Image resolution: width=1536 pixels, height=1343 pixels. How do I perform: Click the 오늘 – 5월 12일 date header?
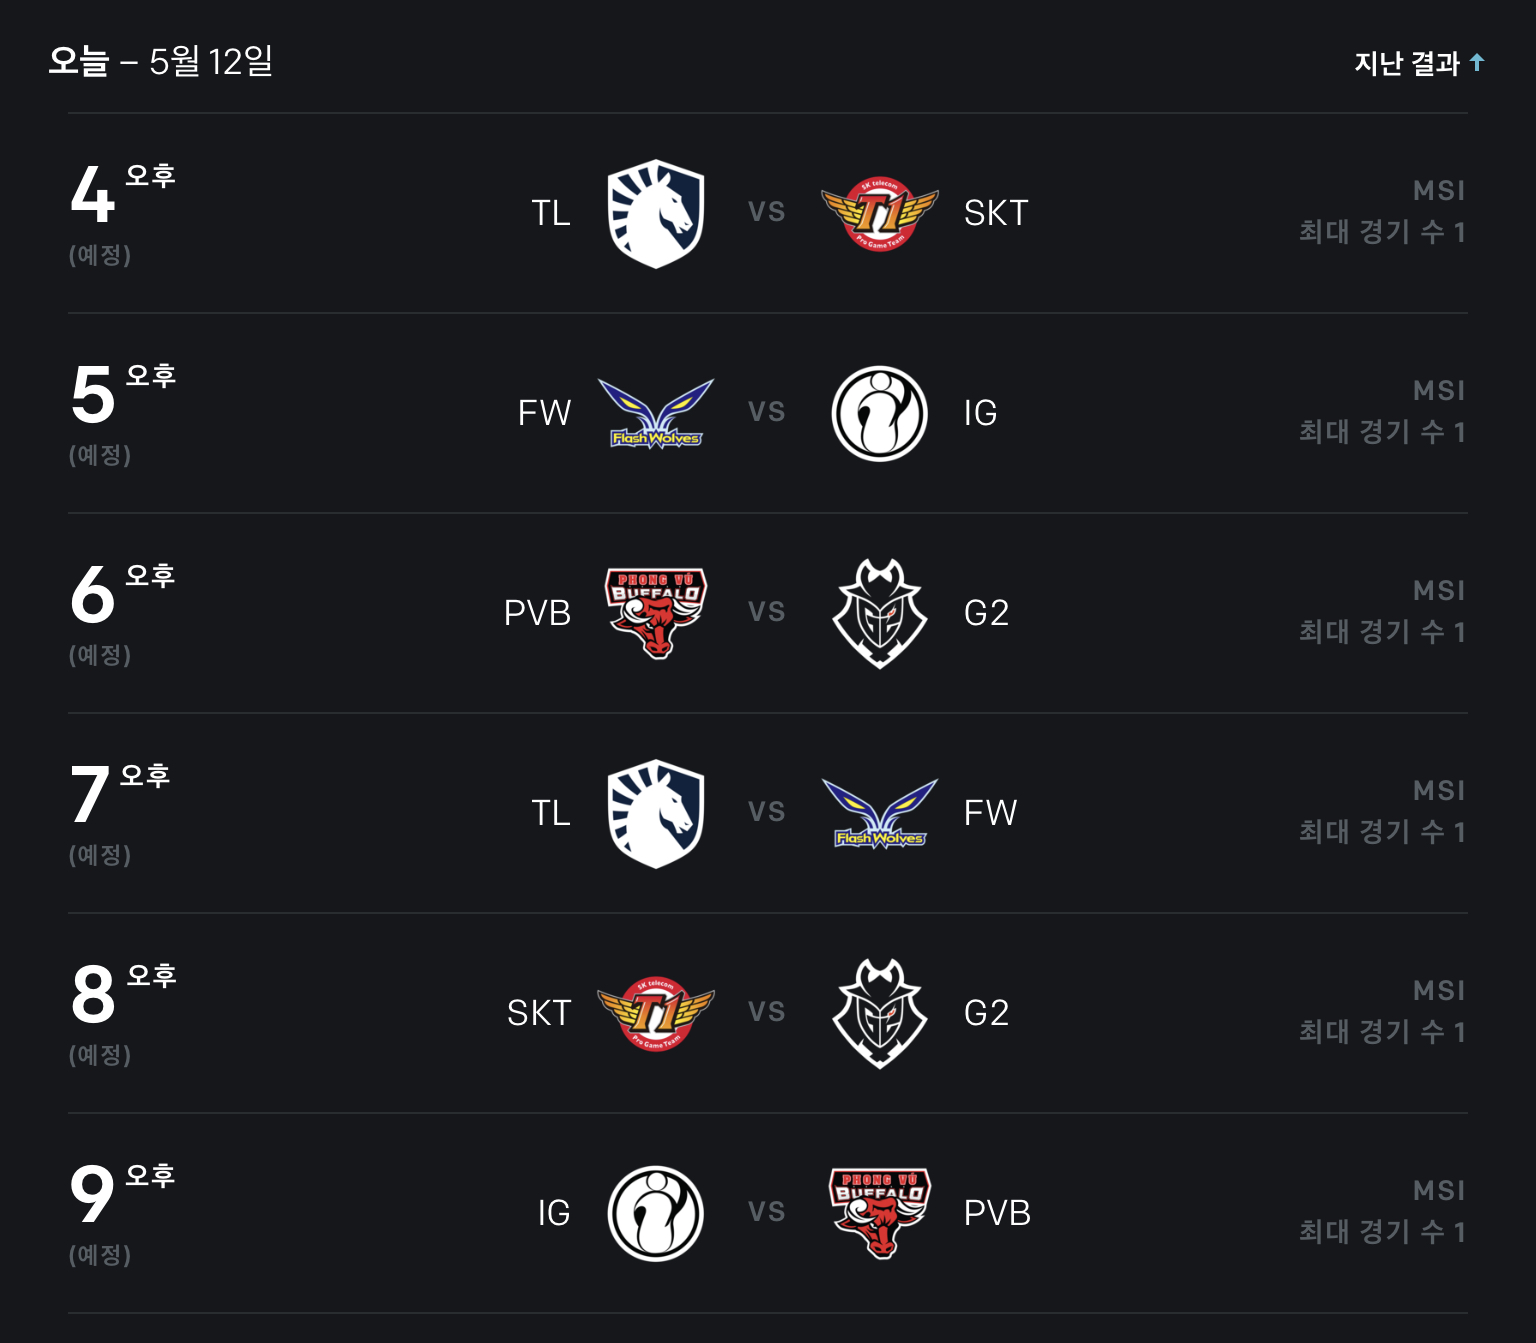pos(161,62)
